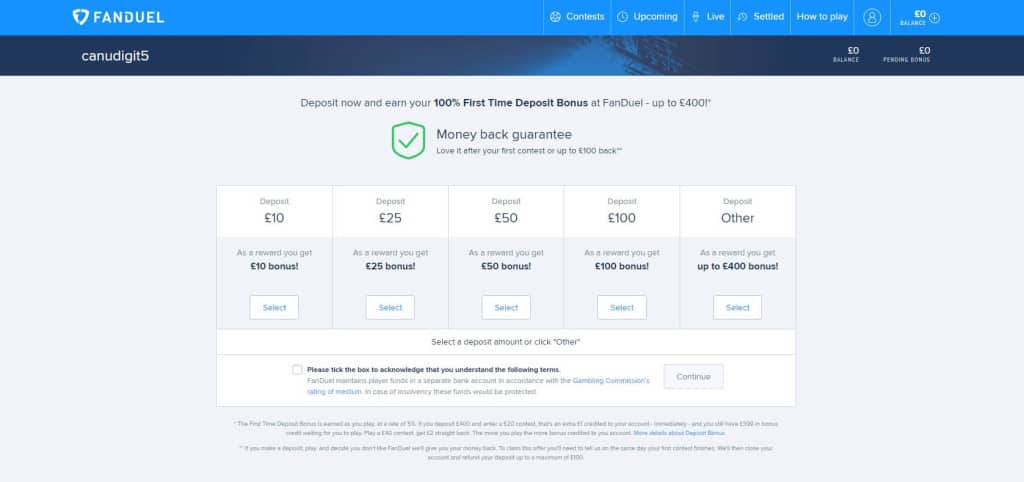Select the £100 deposit option
Image resolution: width=1024 pixels, height=482 pixels.
pyautogui.click(x=622, y=308)
